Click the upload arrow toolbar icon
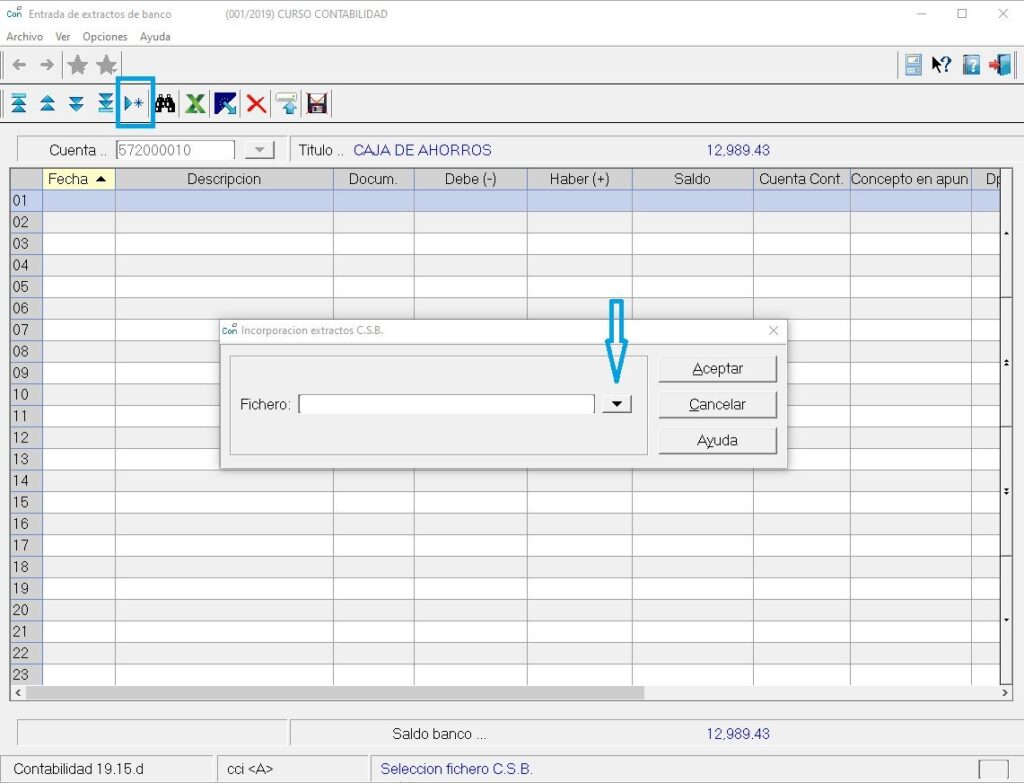 (x=287, y=103)
